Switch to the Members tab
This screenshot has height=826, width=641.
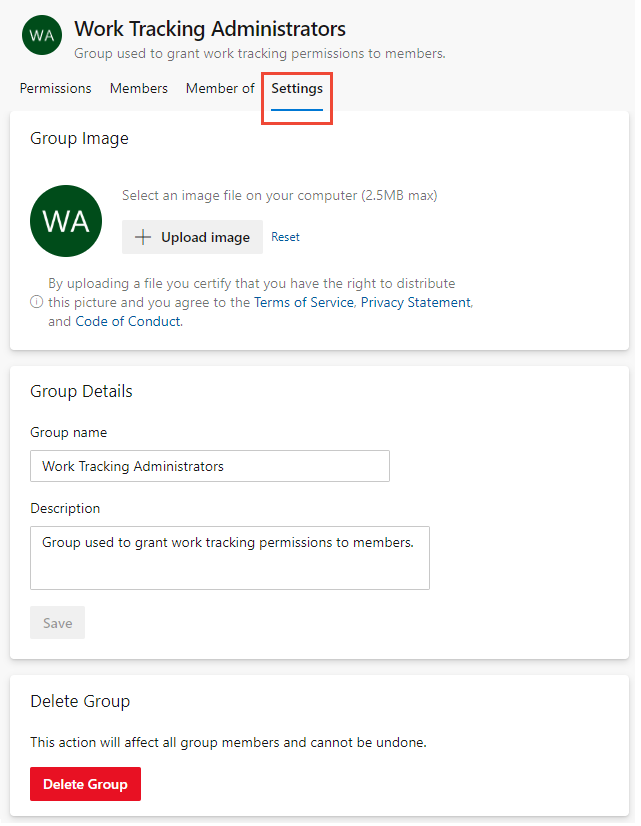(x=139, y=88)
